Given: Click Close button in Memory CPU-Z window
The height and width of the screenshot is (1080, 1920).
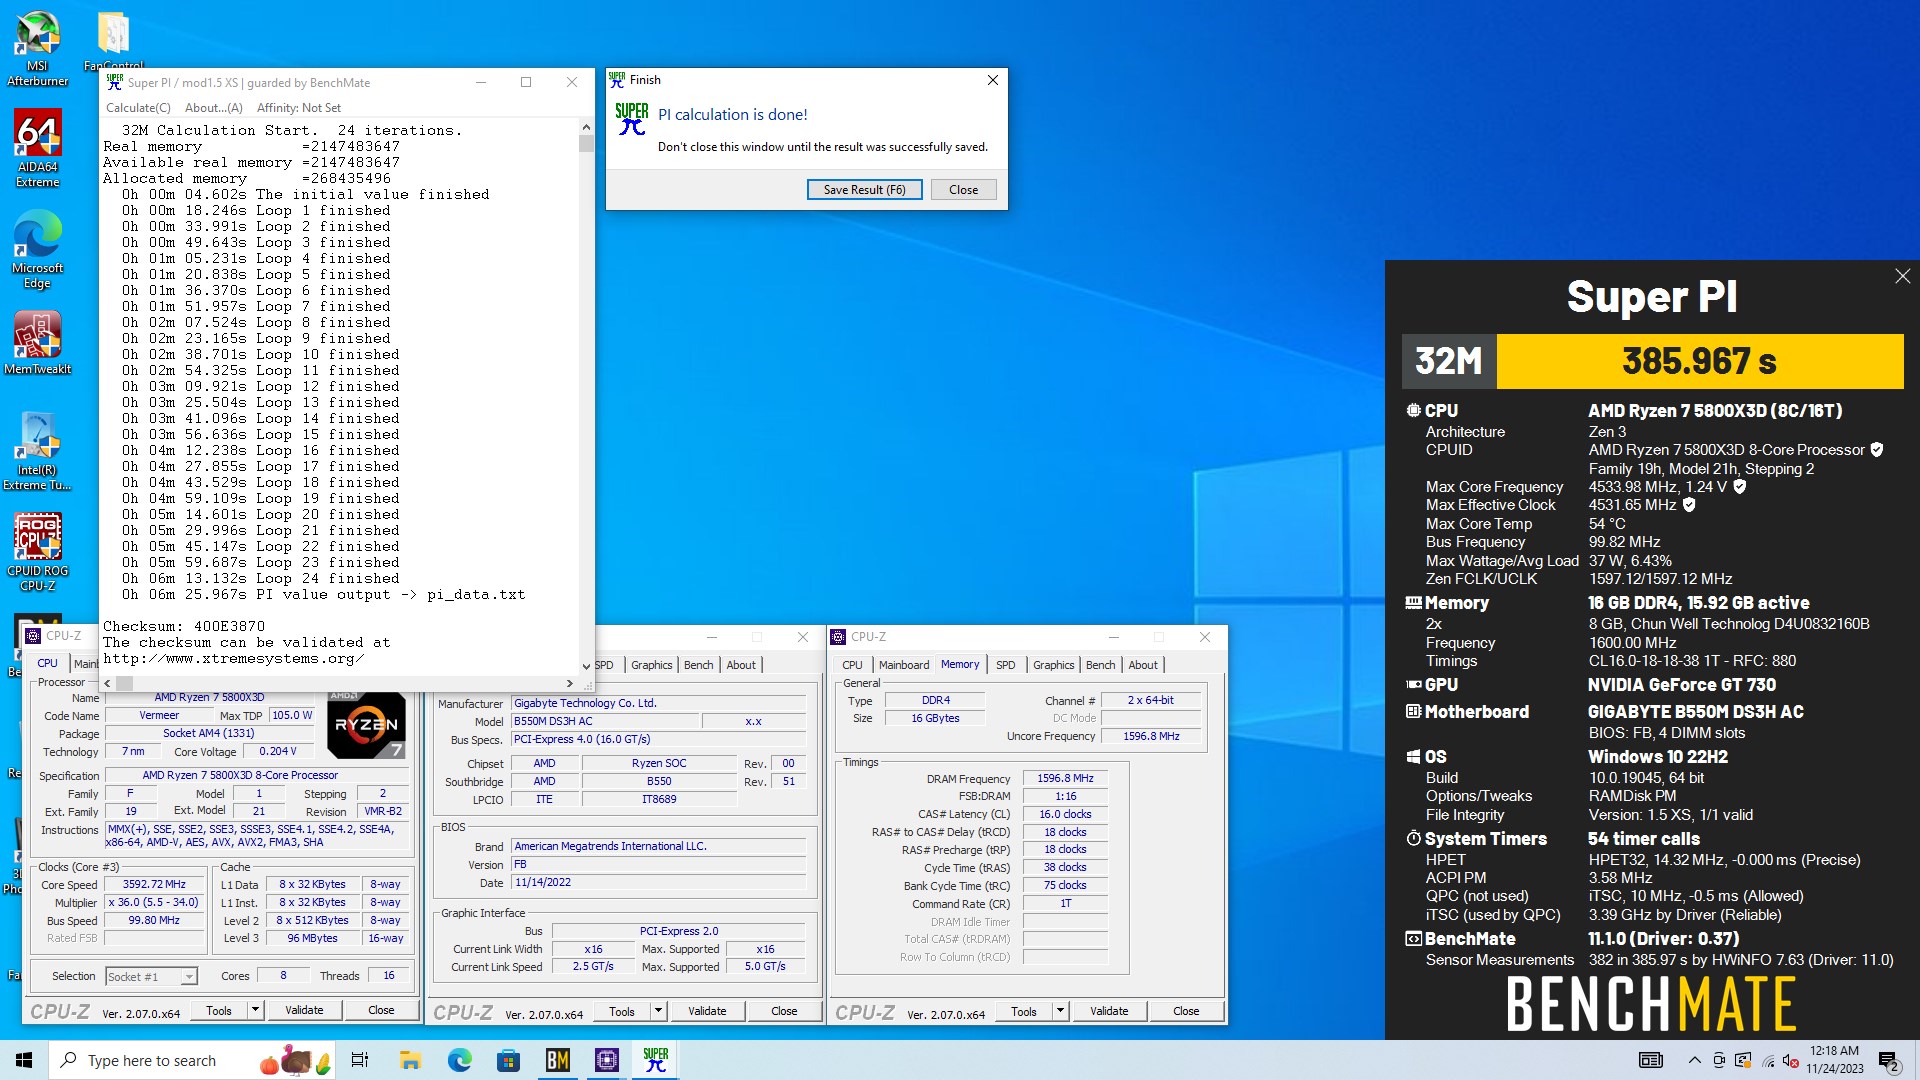Looking at the screenshot, I should (1186, 1011).
